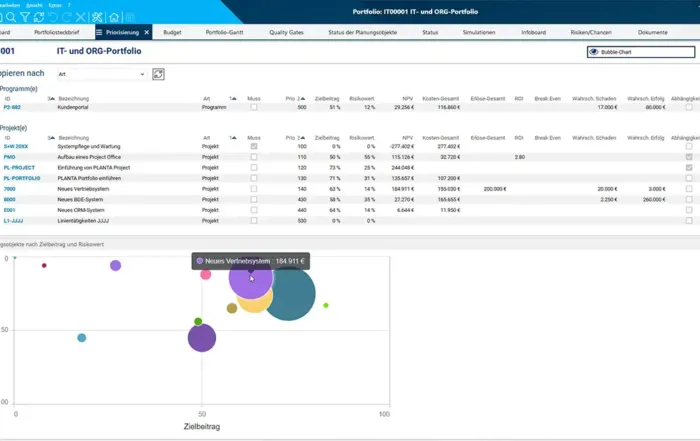
Task: Open program link P2-002
Action: pyautogui.click(x=12, y=107)
